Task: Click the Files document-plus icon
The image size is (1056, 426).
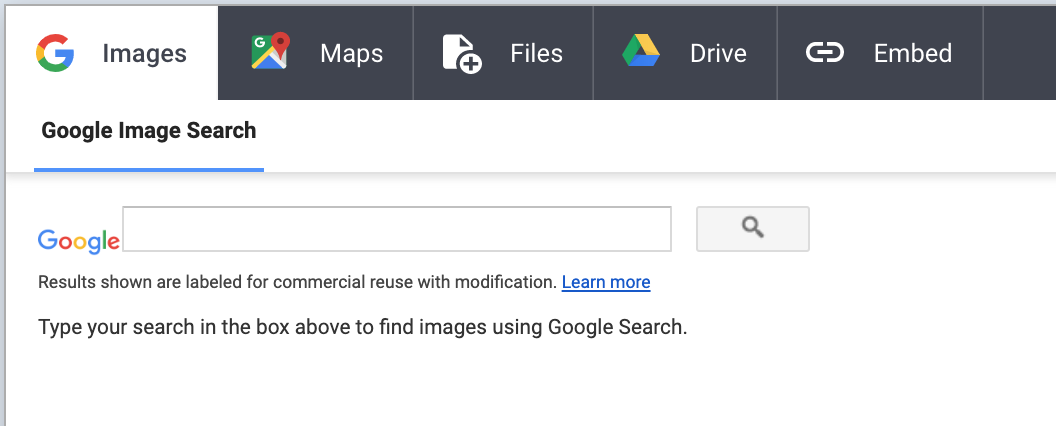Action: (461, 53)
